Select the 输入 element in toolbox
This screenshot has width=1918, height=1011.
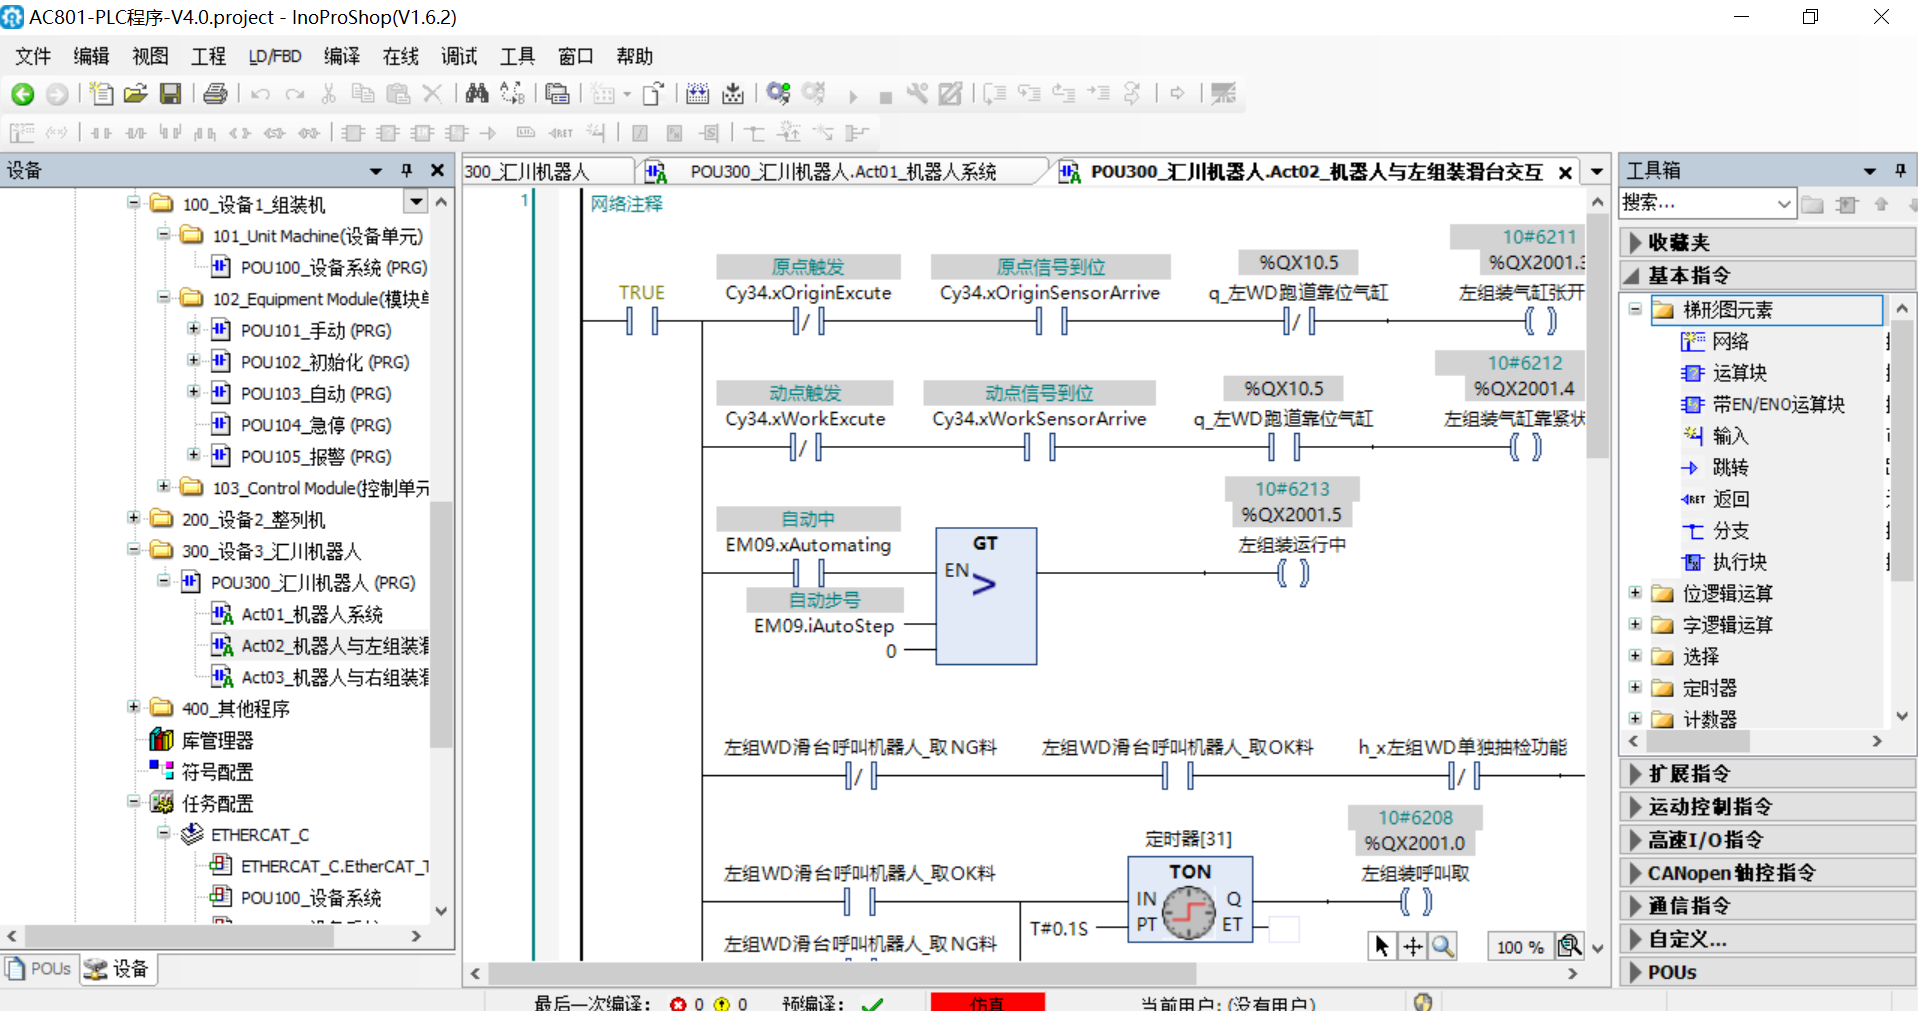click(x=1715, y=436)
